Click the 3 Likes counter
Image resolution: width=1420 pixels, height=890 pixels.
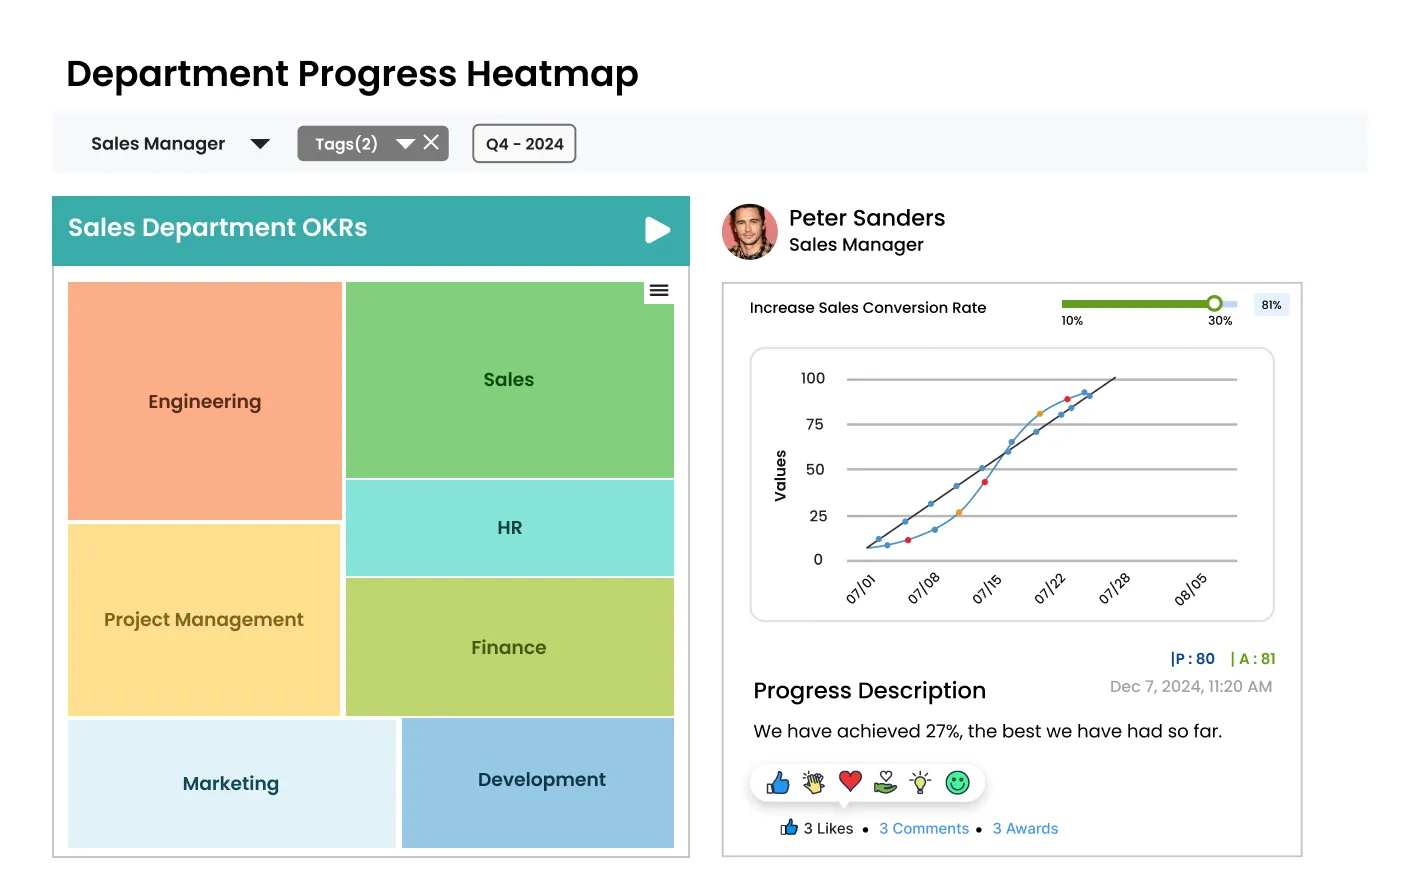(x=818, y=829)
